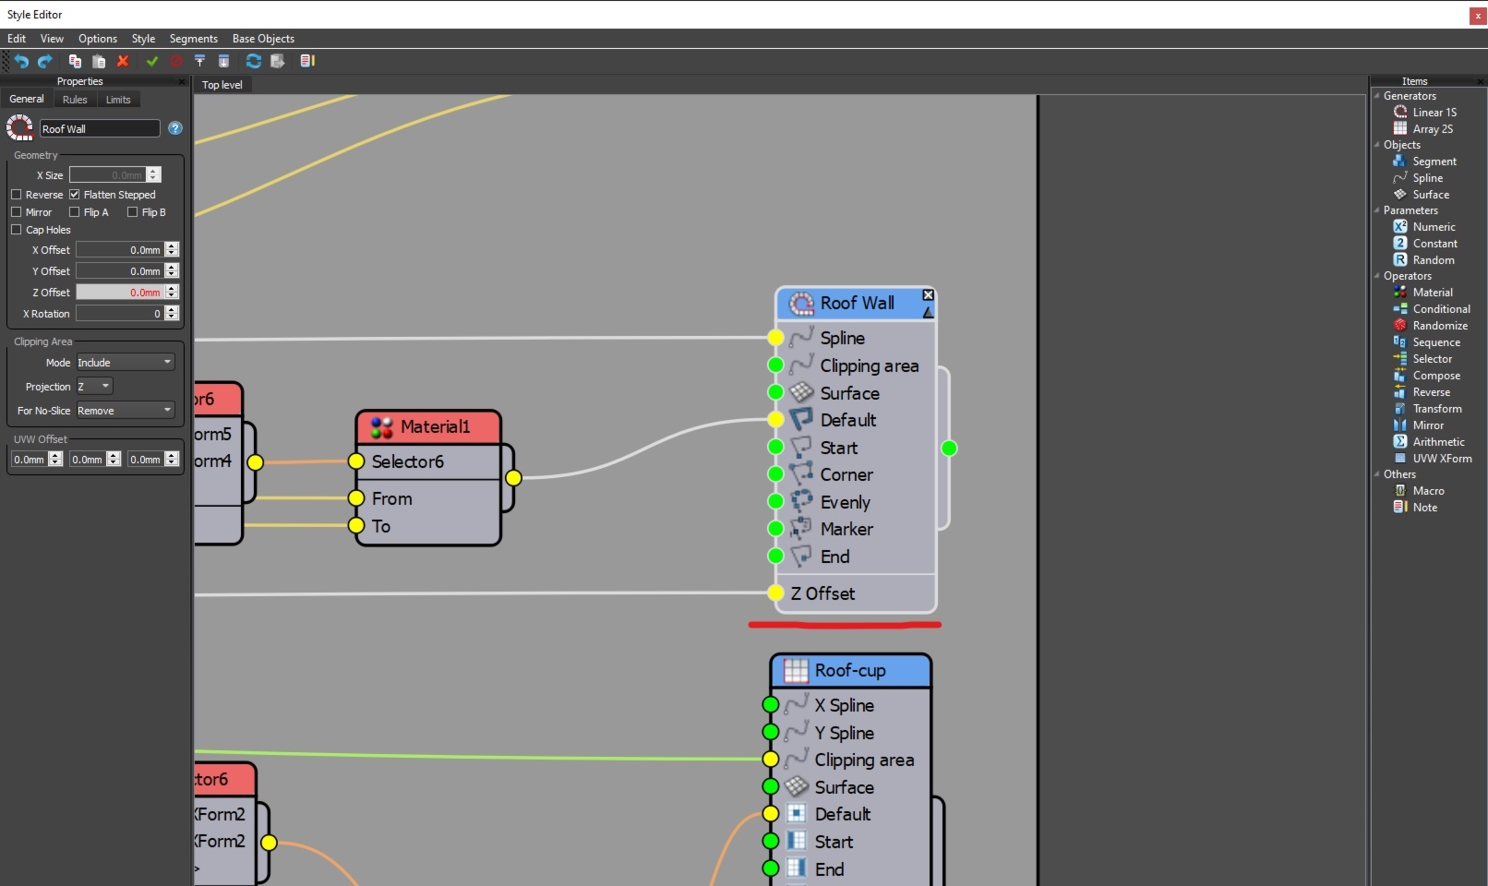Click the Undo arrow in toolbar
This screenshot has height=886, width=1488.
tap(21, 61)
